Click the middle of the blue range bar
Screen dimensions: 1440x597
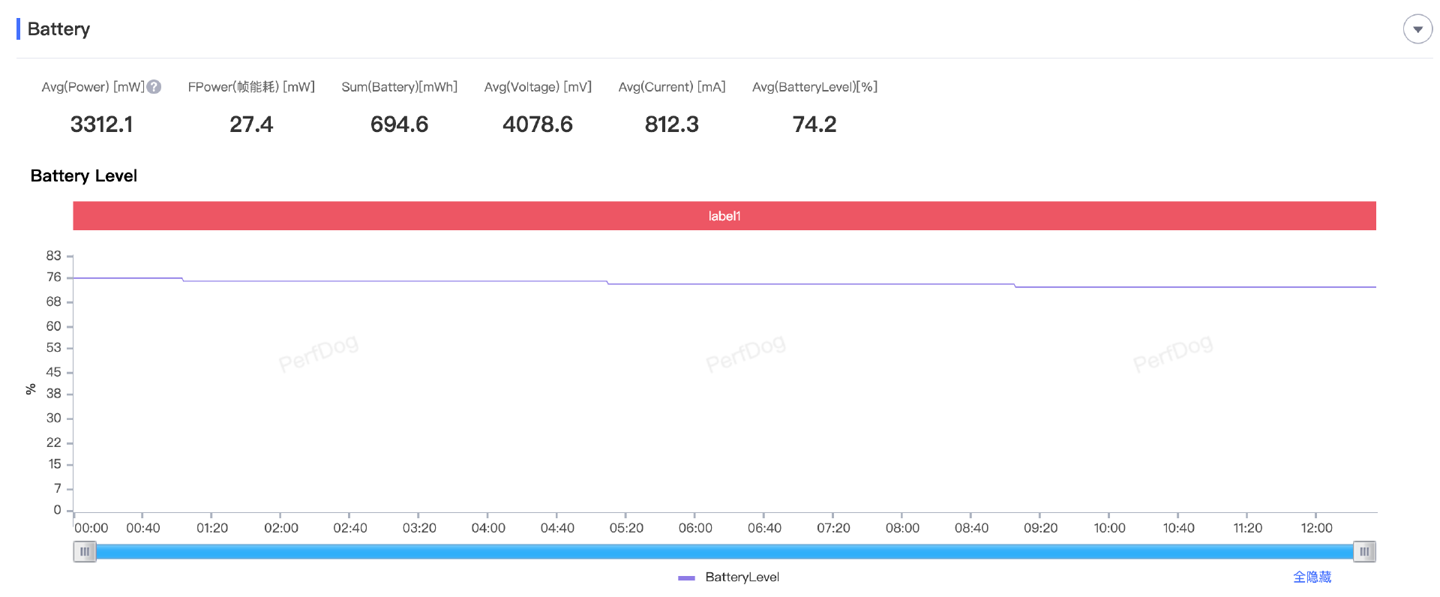coord(724,551)
